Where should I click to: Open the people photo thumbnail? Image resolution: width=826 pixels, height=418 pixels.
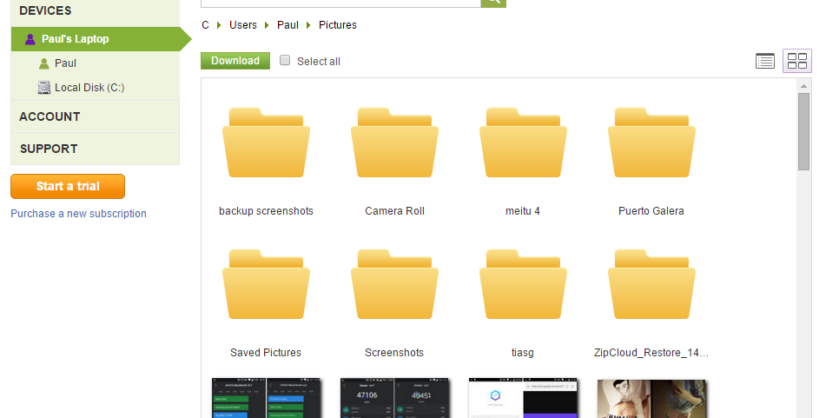point(652,398)
